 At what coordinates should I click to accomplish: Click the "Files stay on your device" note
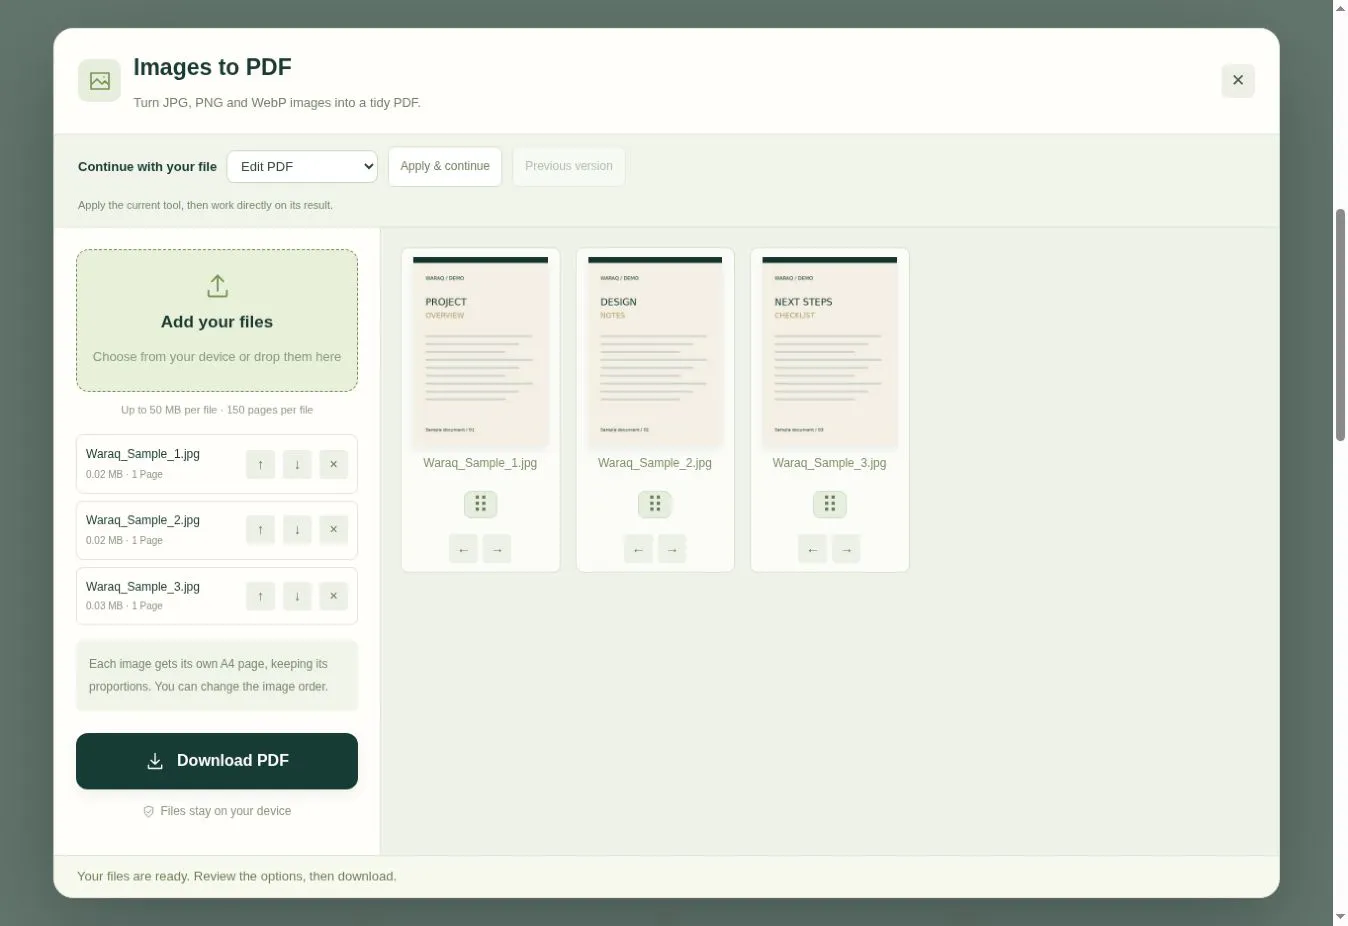pos(217,811)
